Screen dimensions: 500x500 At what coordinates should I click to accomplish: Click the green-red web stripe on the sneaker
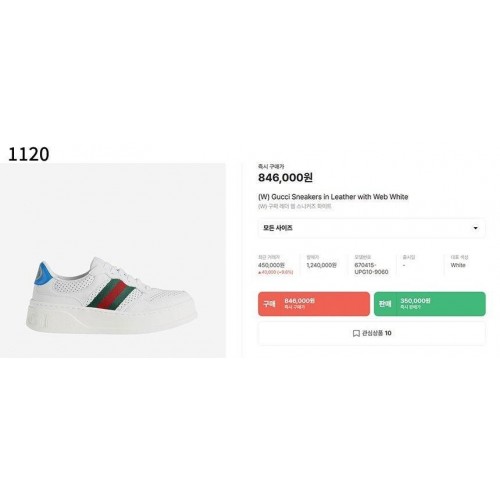tap(111, 293)
